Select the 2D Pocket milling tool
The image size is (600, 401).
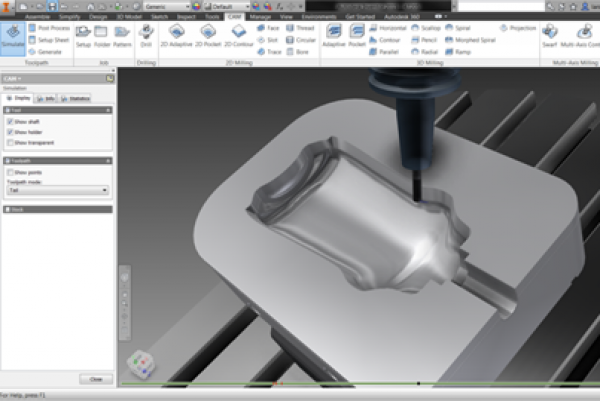(207, 37)
